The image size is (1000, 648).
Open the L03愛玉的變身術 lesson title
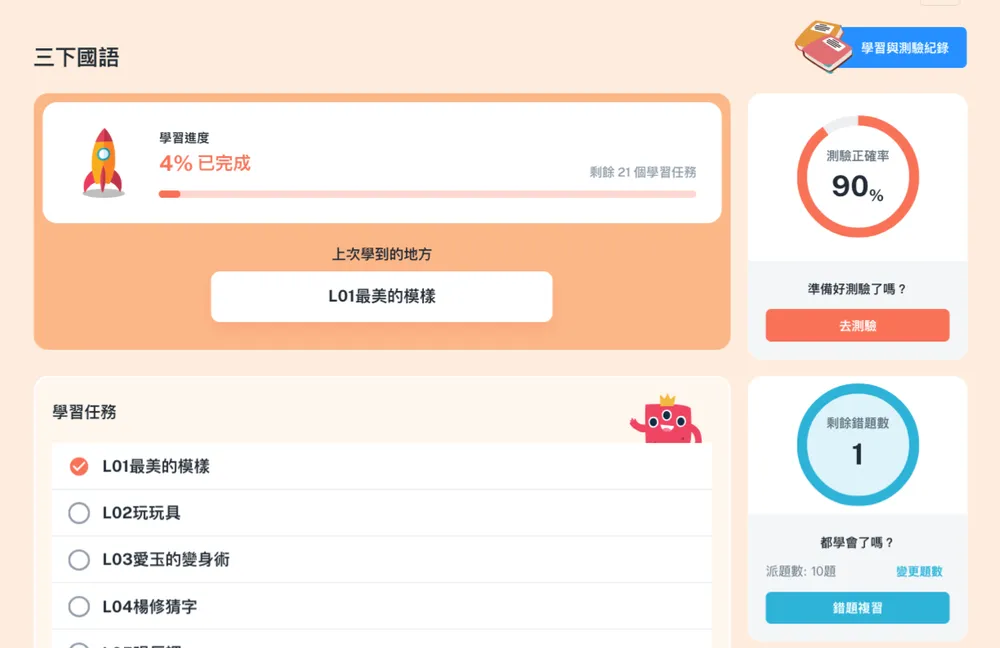[x=166, y=560]
